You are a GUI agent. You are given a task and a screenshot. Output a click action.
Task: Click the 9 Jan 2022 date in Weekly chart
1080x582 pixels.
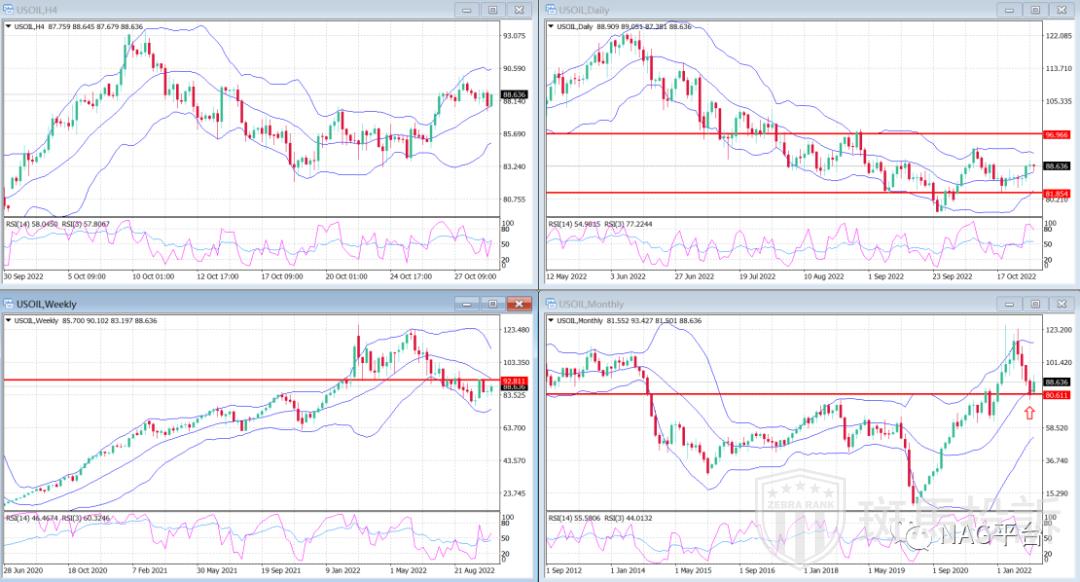342,570
